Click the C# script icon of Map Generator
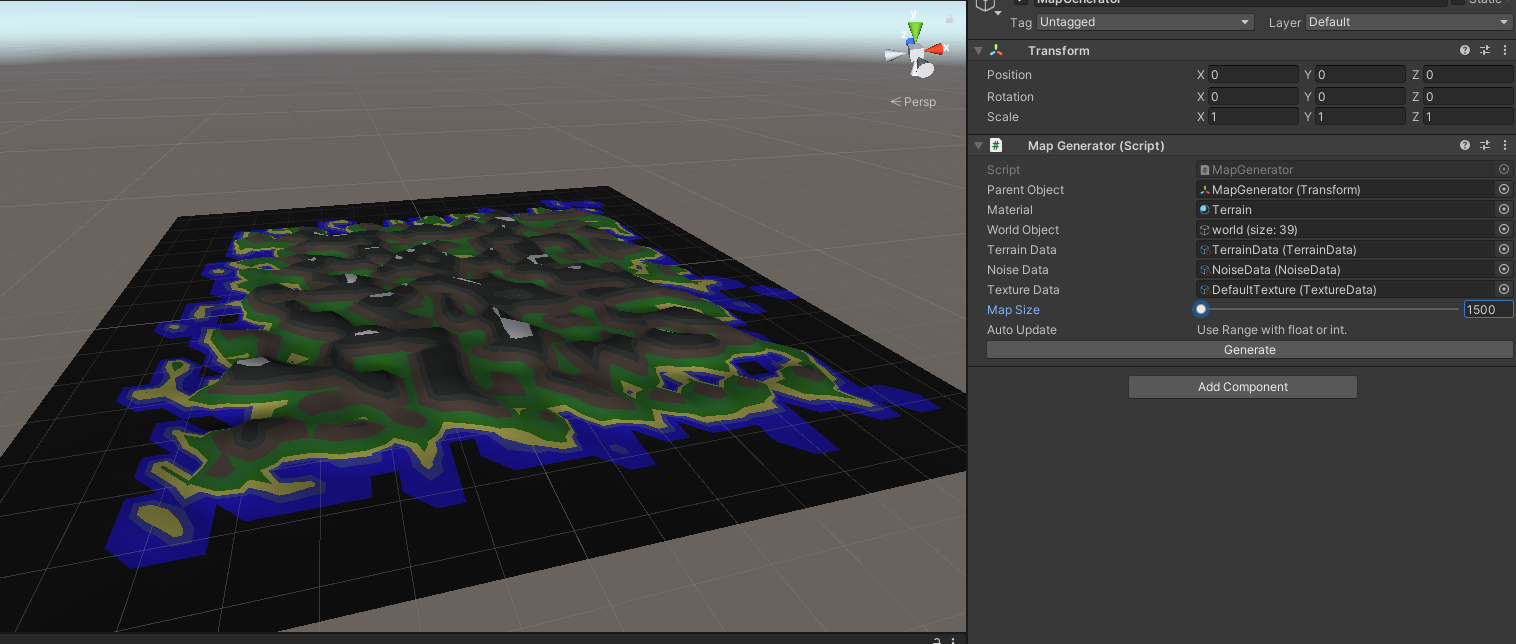Image resolution: width=1516 pixels, height=644 pixels. pos(996,145)
